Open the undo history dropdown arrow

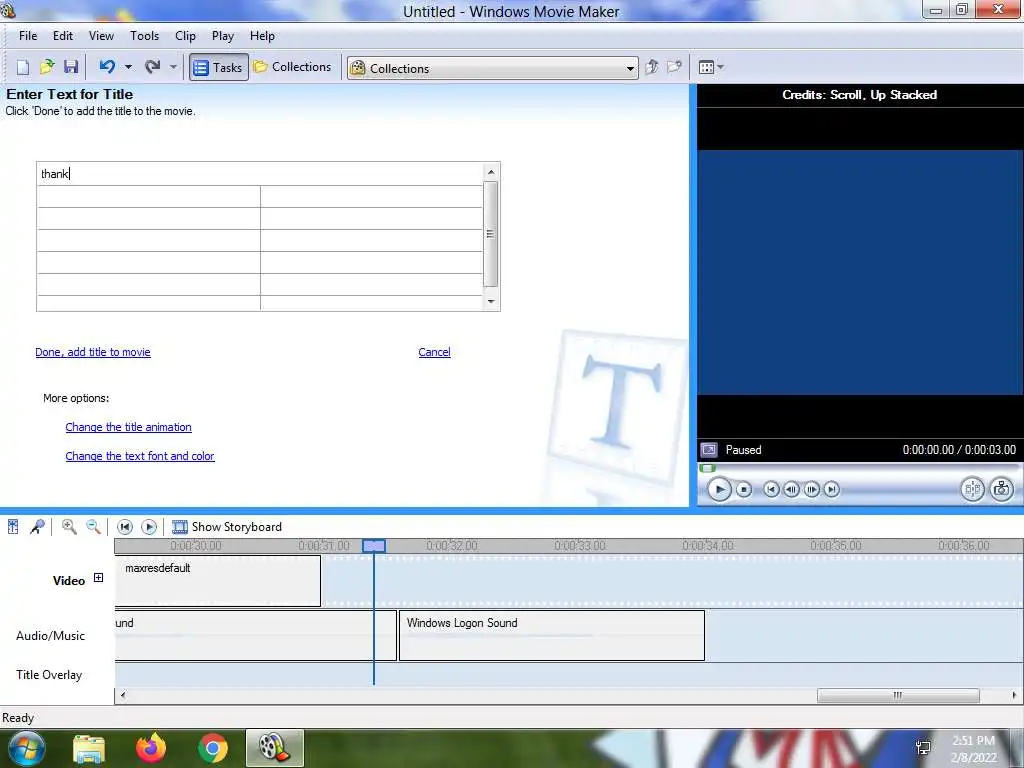coord(128,67)
